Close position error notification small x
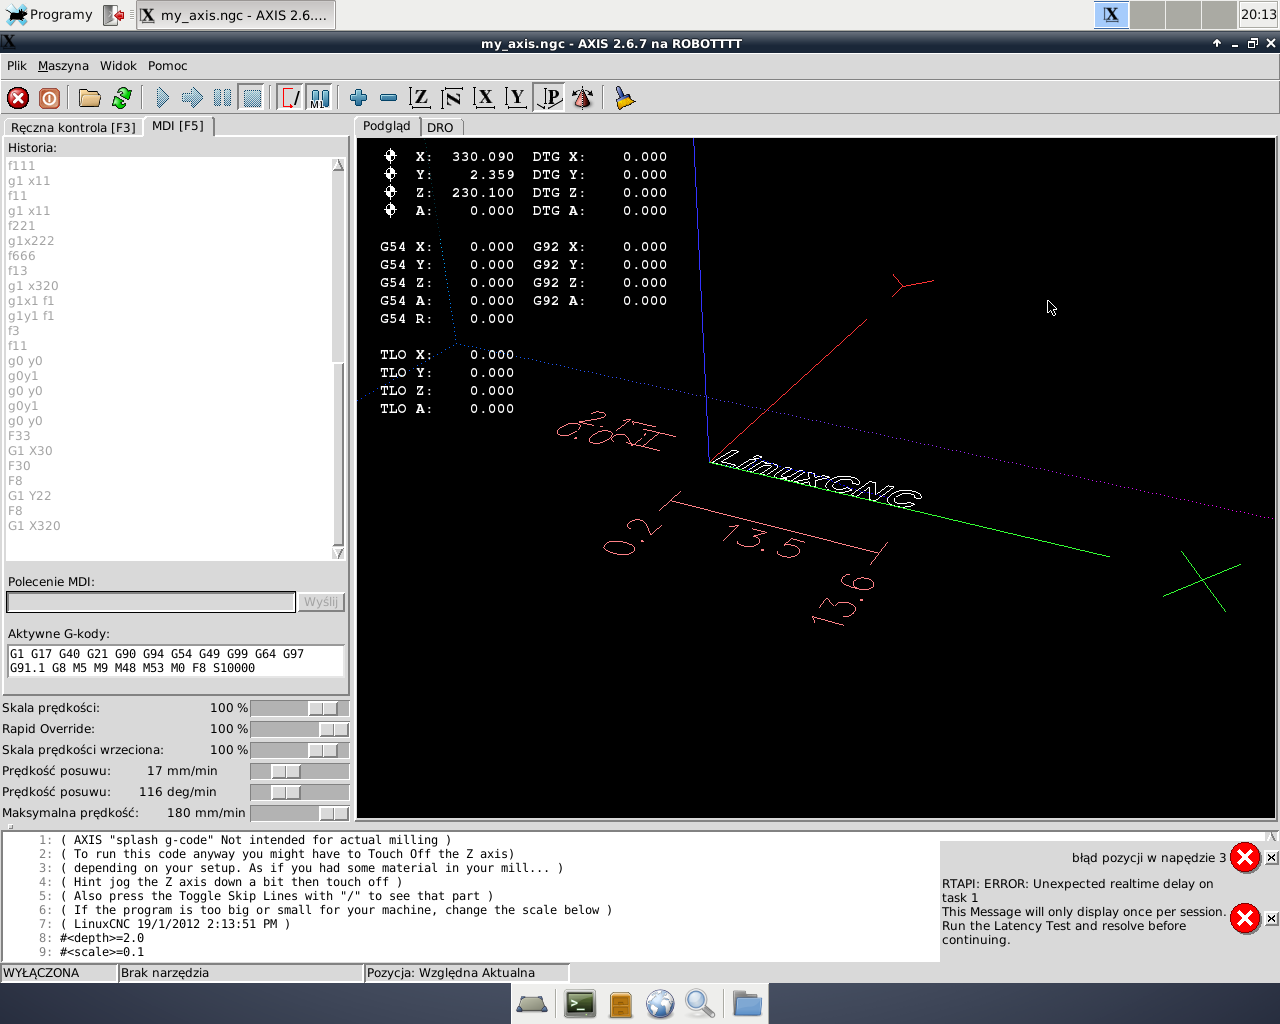Viewport: 1280px width, 1024px height. (x=1271, y=858)
